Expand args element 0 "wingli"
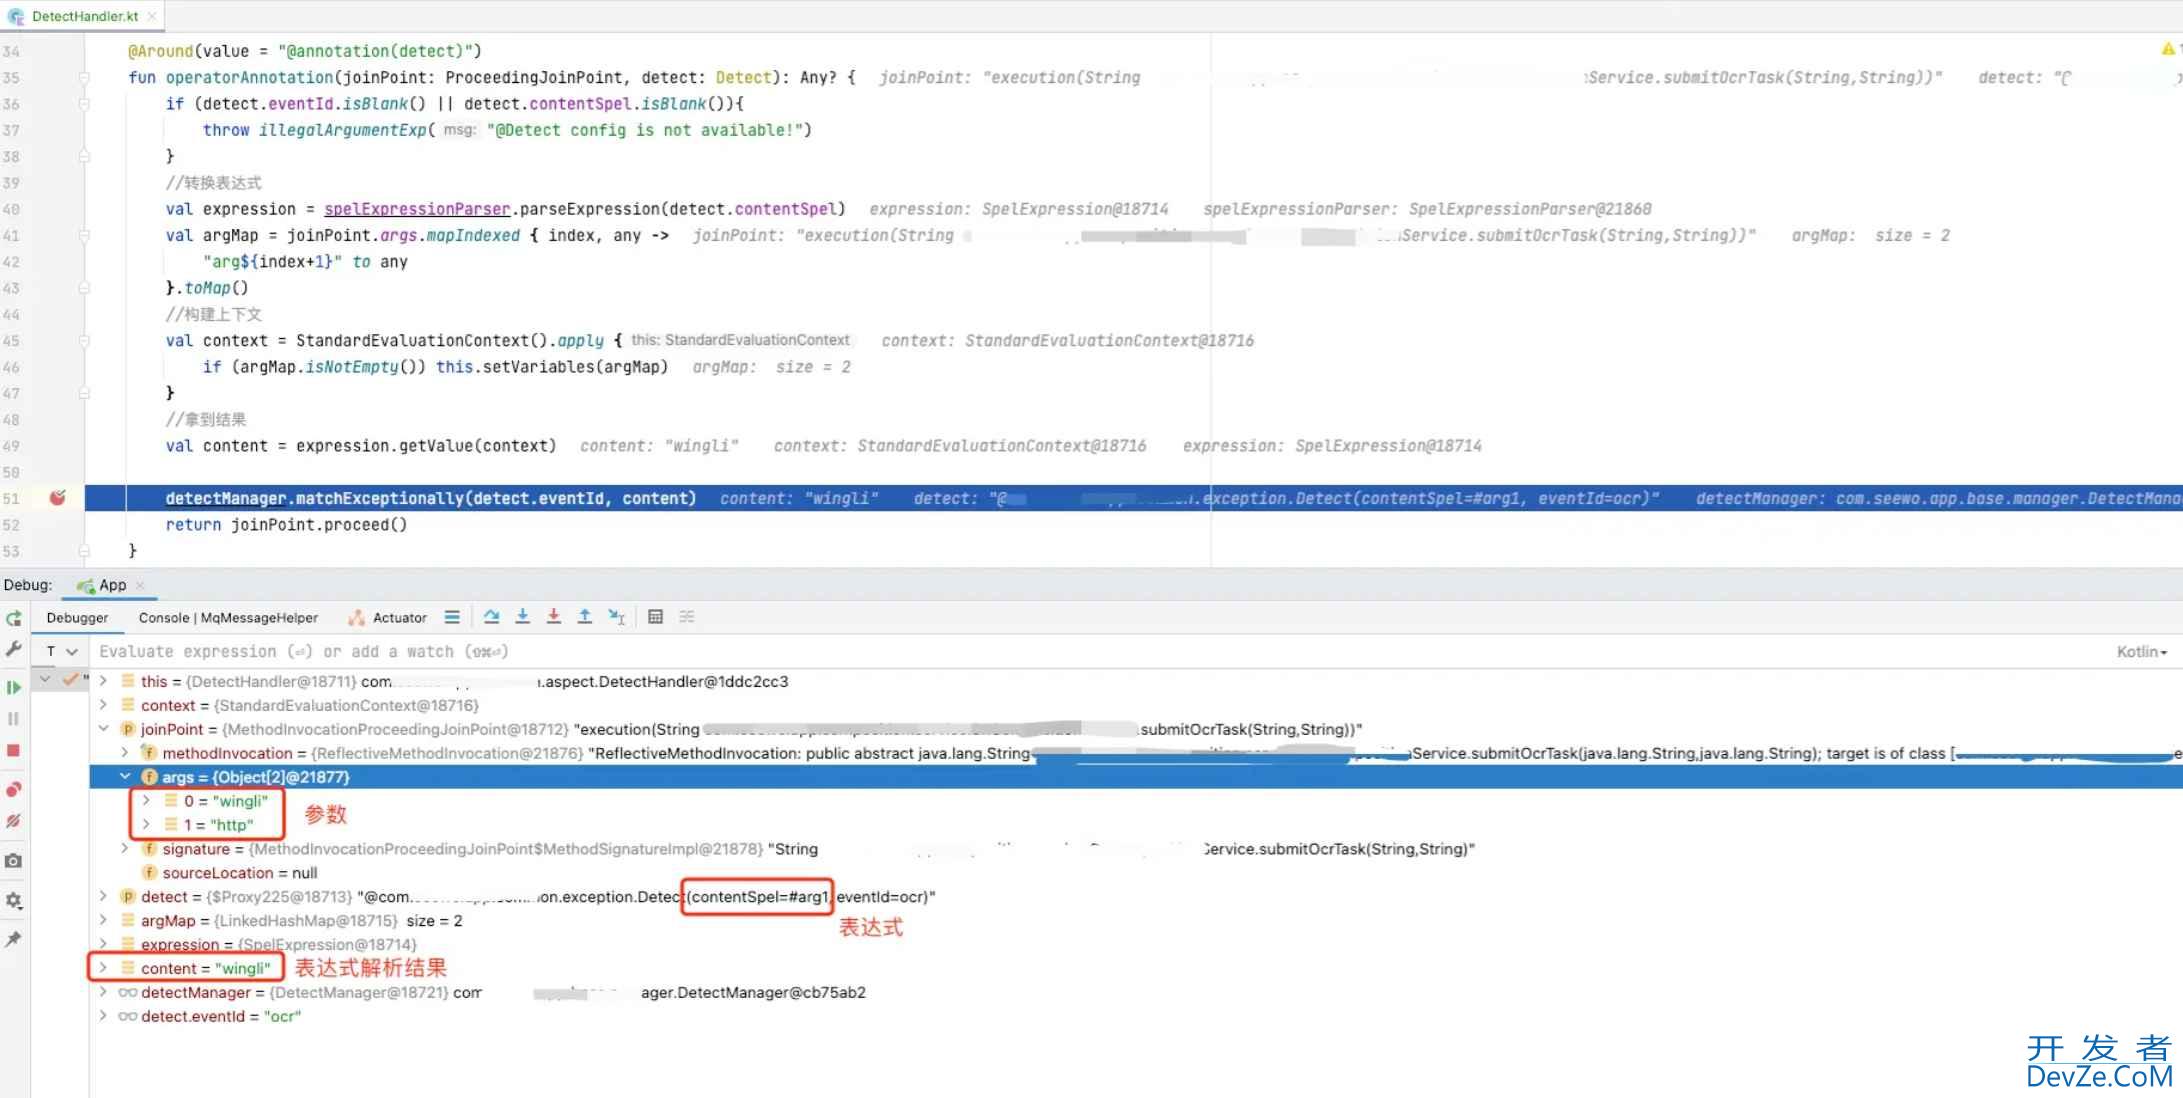Viewport: 2183px width, 1098px height. pyautogui.click(x=146, y=801)
